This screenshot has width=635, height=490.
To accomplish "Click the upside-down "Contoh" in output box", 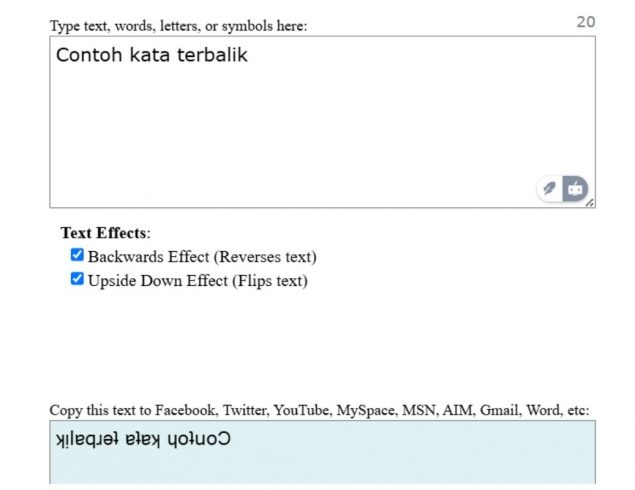I will [203, 439].
